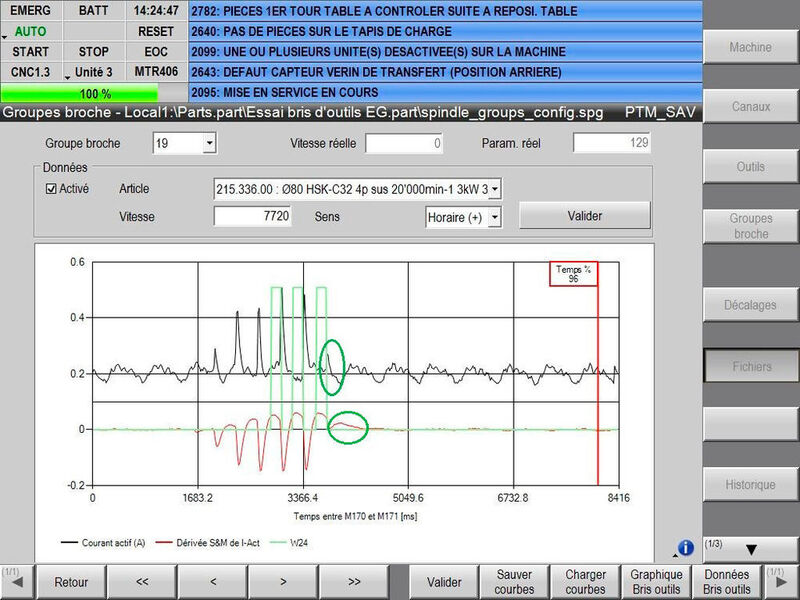This screenshot has height=600, width=800.
Task: Open Données Bris outils
Action: click(x=727, y=582)
